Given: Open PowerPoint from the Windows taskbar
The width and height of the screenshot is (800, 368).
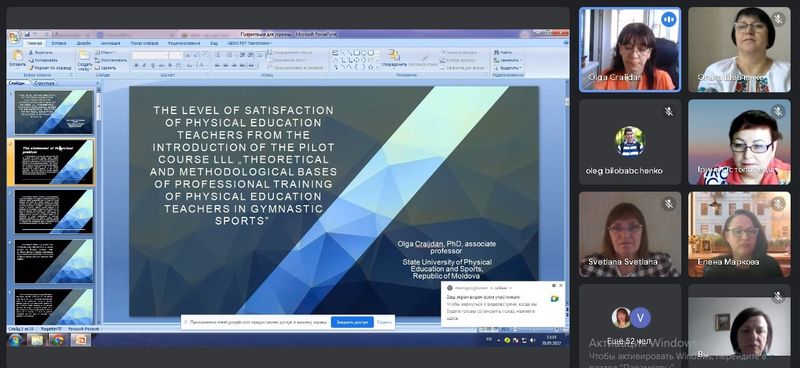Looking at the screenshot, I should click(x=81, y=340).
